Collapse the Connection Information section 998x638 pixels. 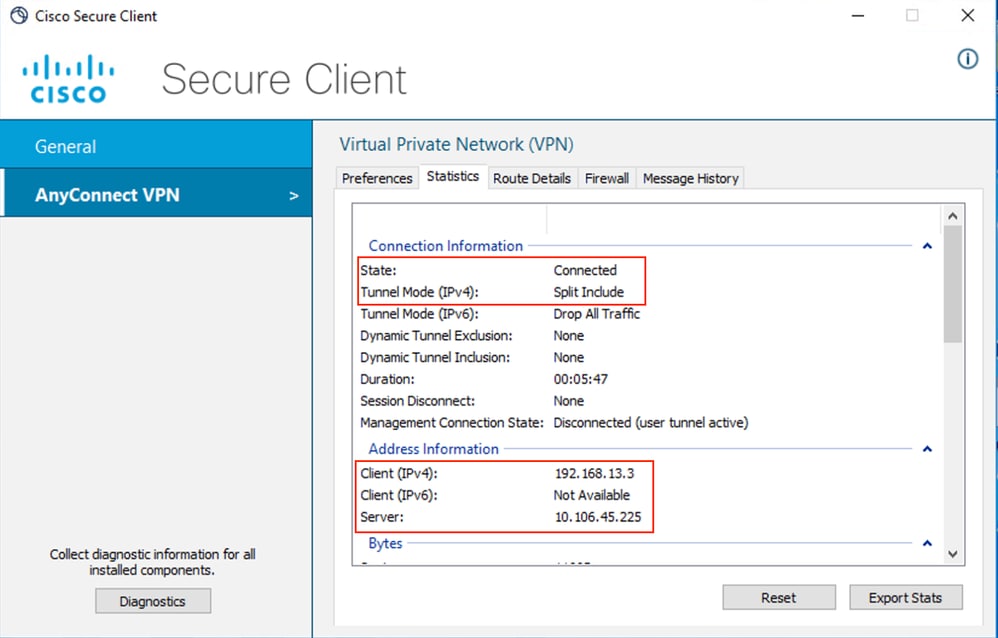tap(927, 246)
